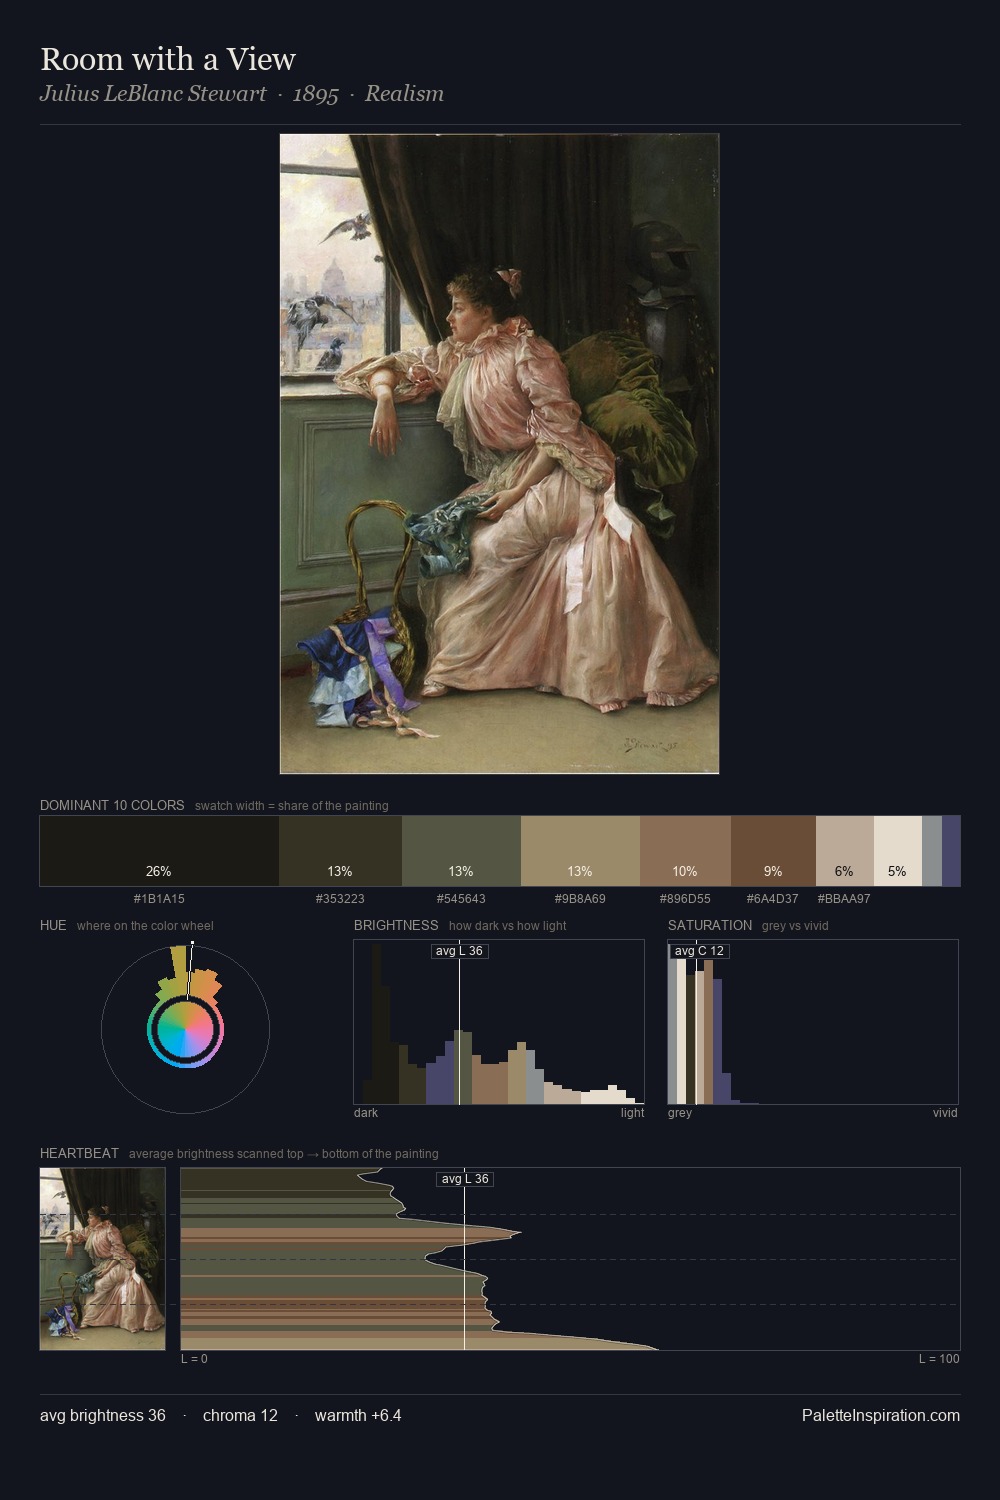Click the 'DOMINANT 10 COLORS' heading
This screenshot has width=1000, height=1500.
[112, 805]
